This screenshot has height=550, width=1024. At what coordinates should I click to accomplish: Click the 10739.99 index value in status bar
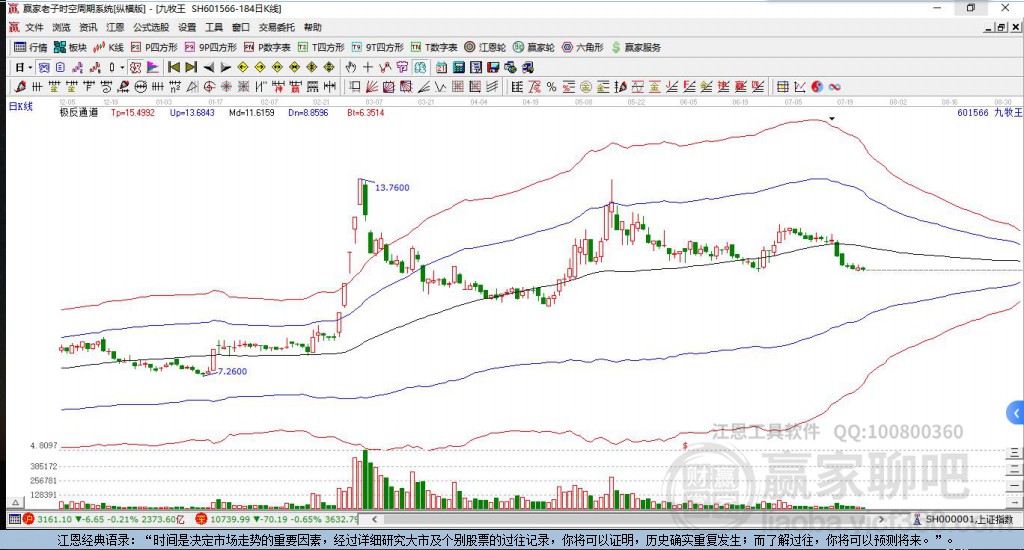pos(229,519)
